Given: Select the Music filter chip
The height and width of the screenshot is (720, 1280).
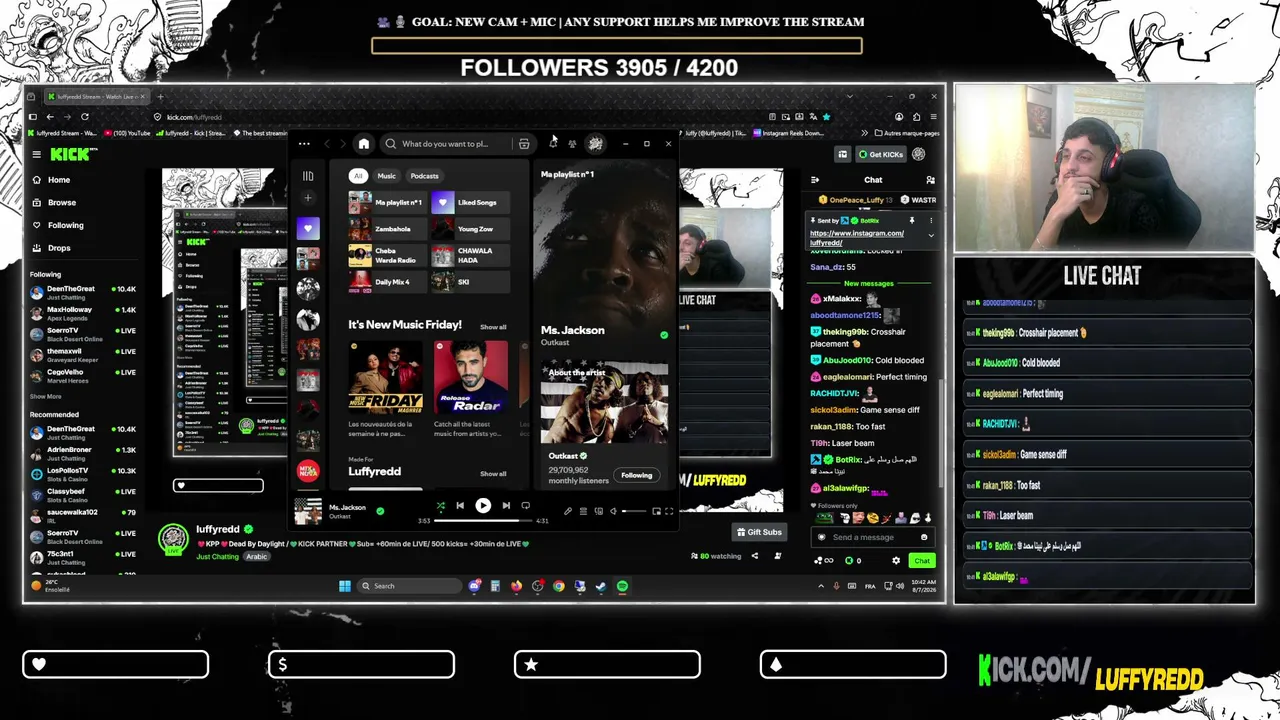Looking at the screenshot, I should (x=386, y=176).
